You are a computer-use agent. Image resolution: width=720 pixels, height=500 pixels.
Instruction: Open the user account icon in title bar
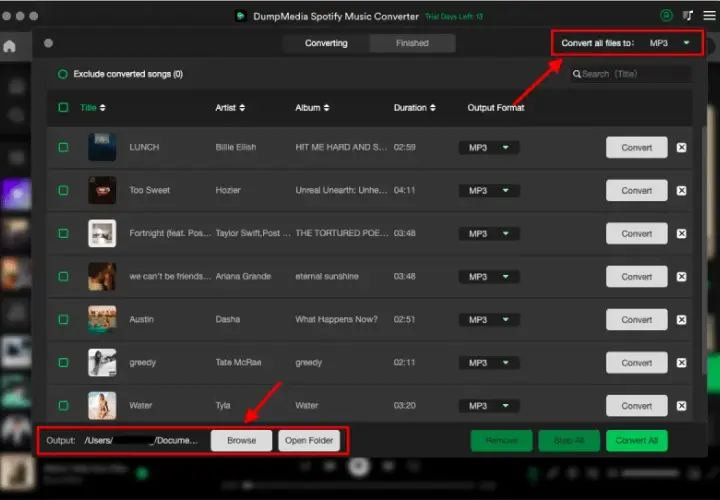[x=666, y=16]
